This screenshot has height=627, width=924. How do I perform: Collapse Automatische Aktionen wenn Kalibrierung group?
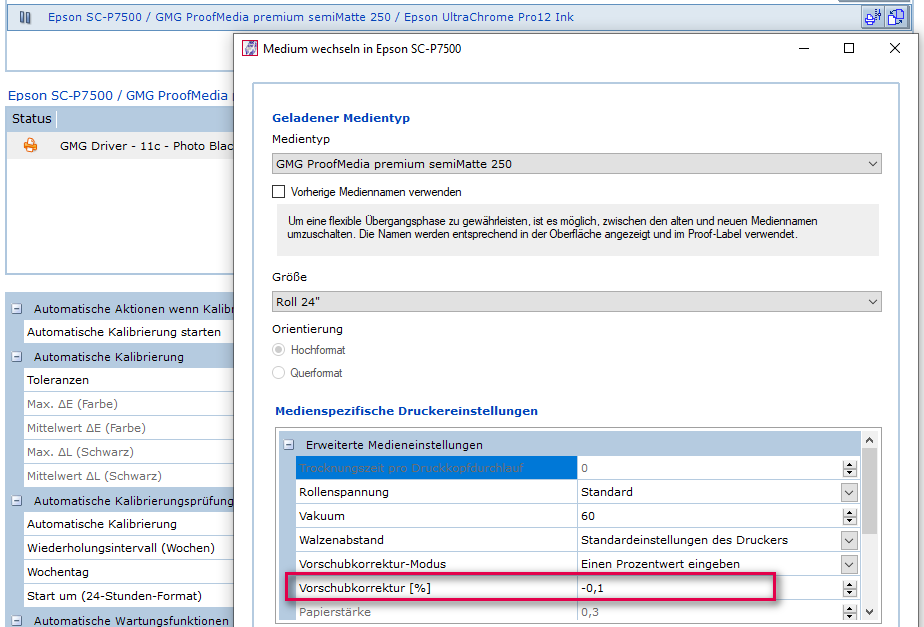[x=17, y=309]
